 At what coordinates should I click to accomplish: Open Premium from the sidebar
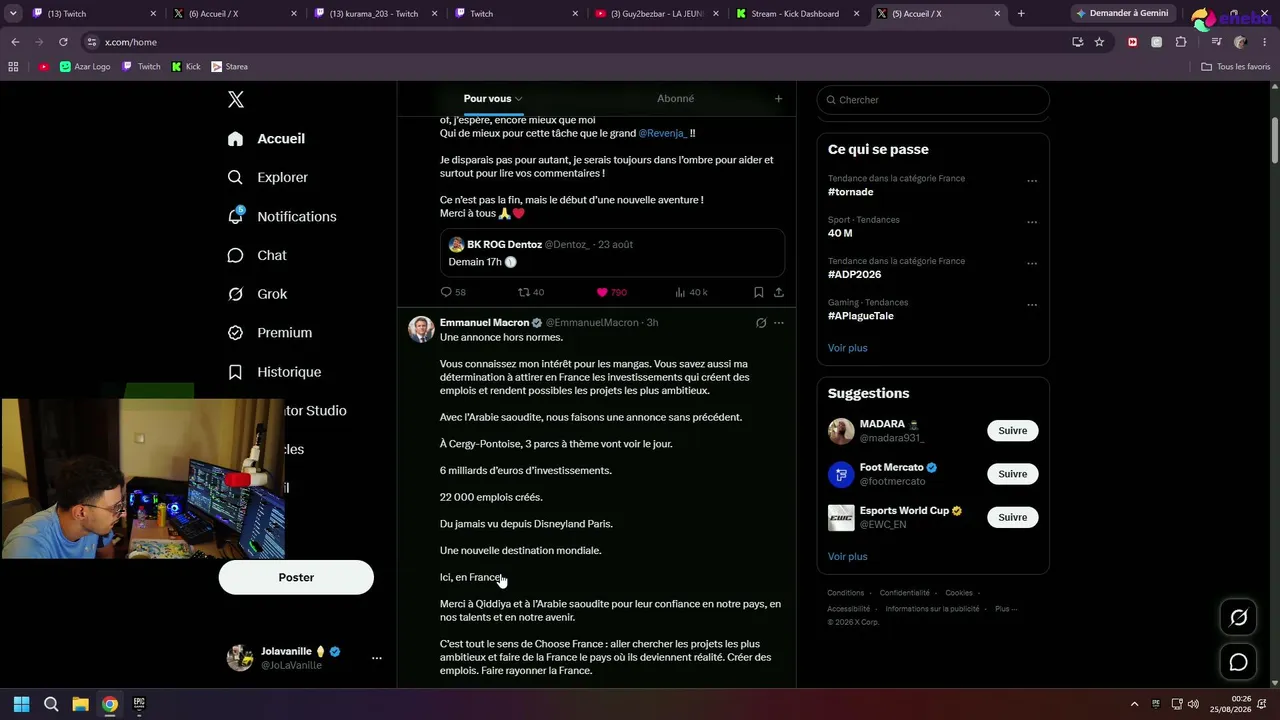pos(269,333)
